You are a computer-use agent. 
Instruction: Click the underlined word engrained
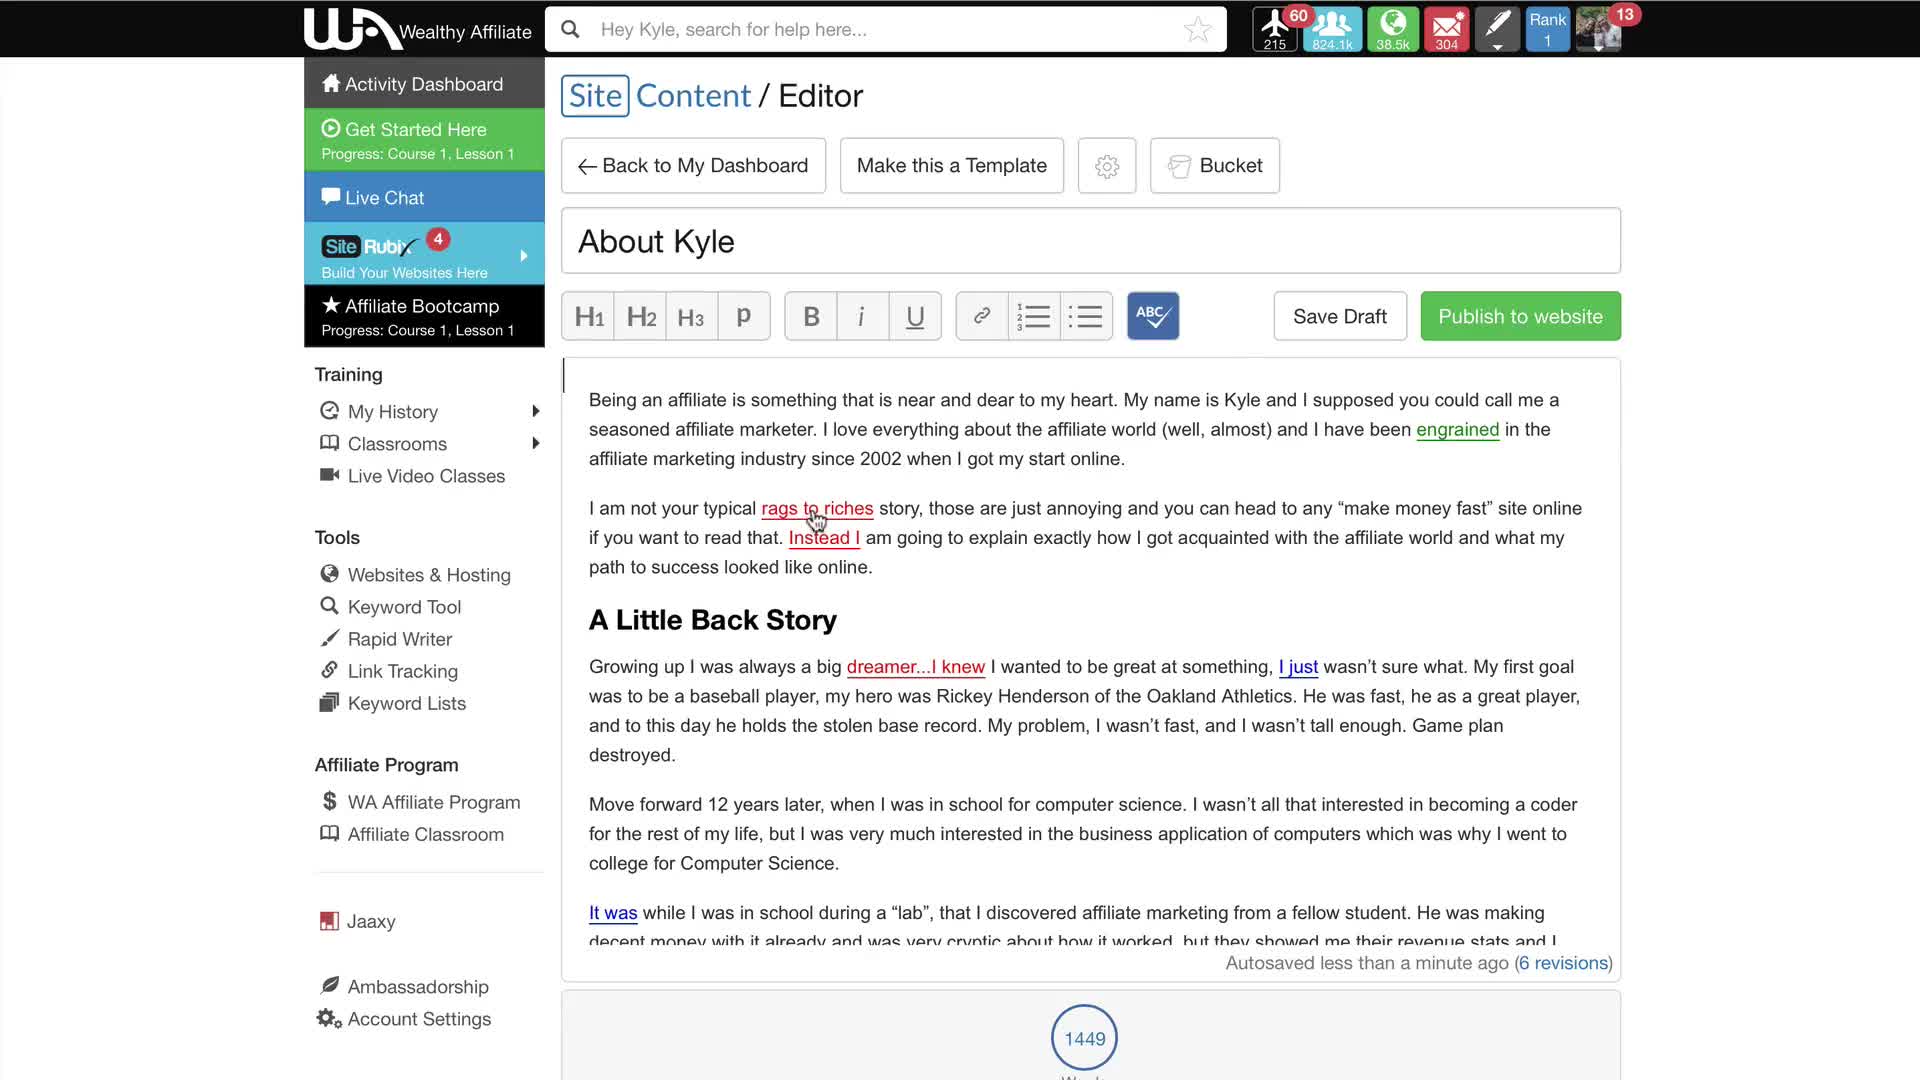click(1457, 430)
